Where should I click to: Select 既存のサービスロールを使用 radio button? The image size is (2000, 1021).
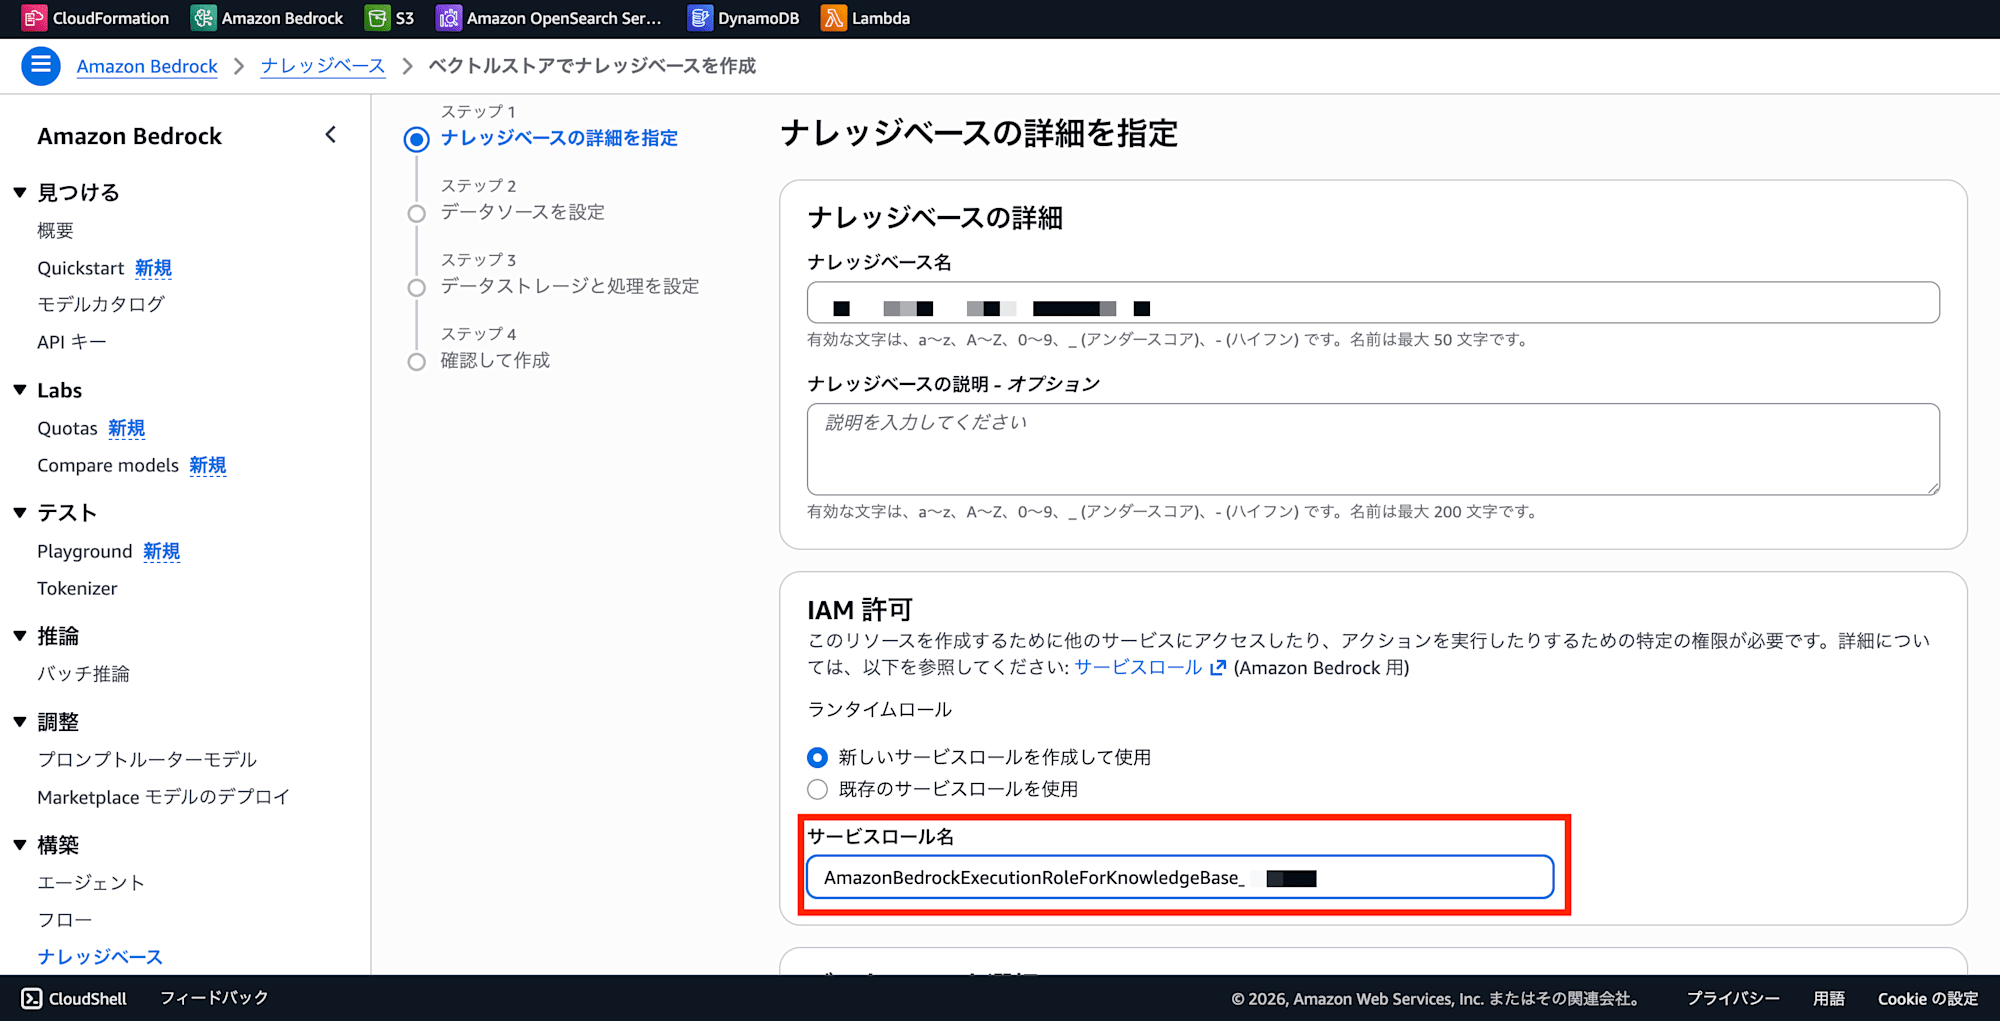(818, 789)
